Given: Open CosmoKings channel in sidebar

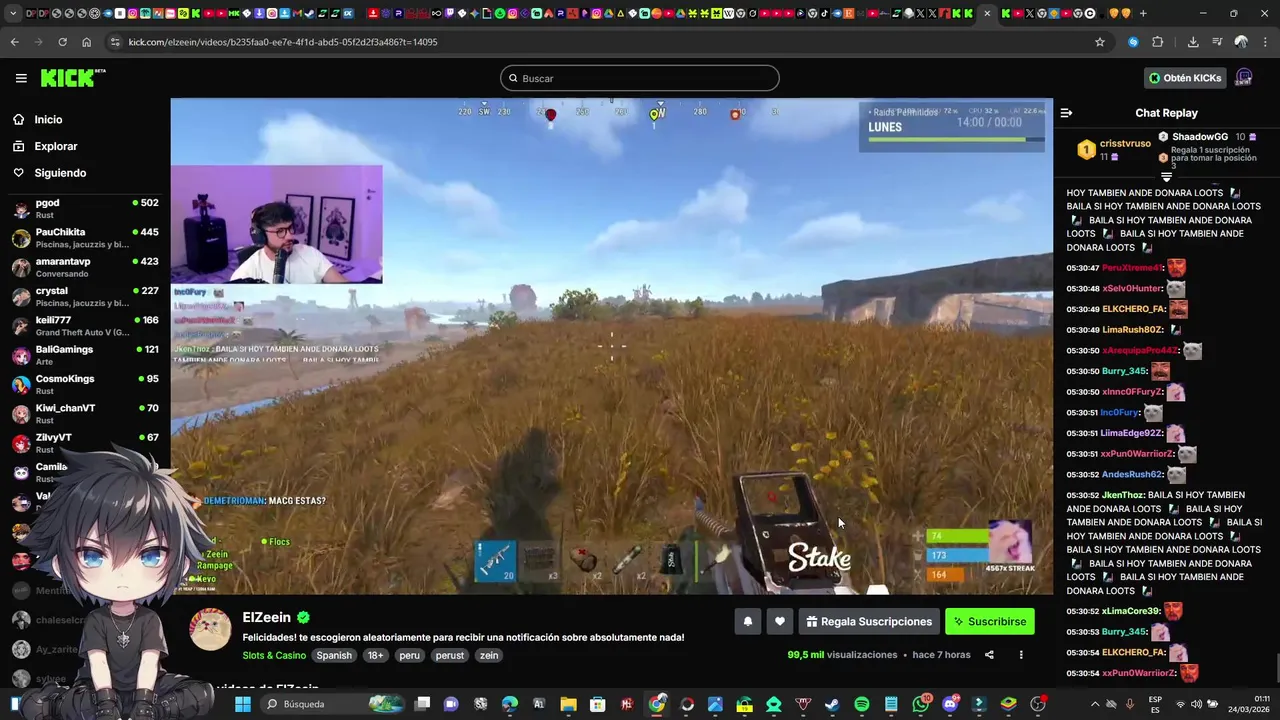Looking at the screenshot, I should [85, 384].
